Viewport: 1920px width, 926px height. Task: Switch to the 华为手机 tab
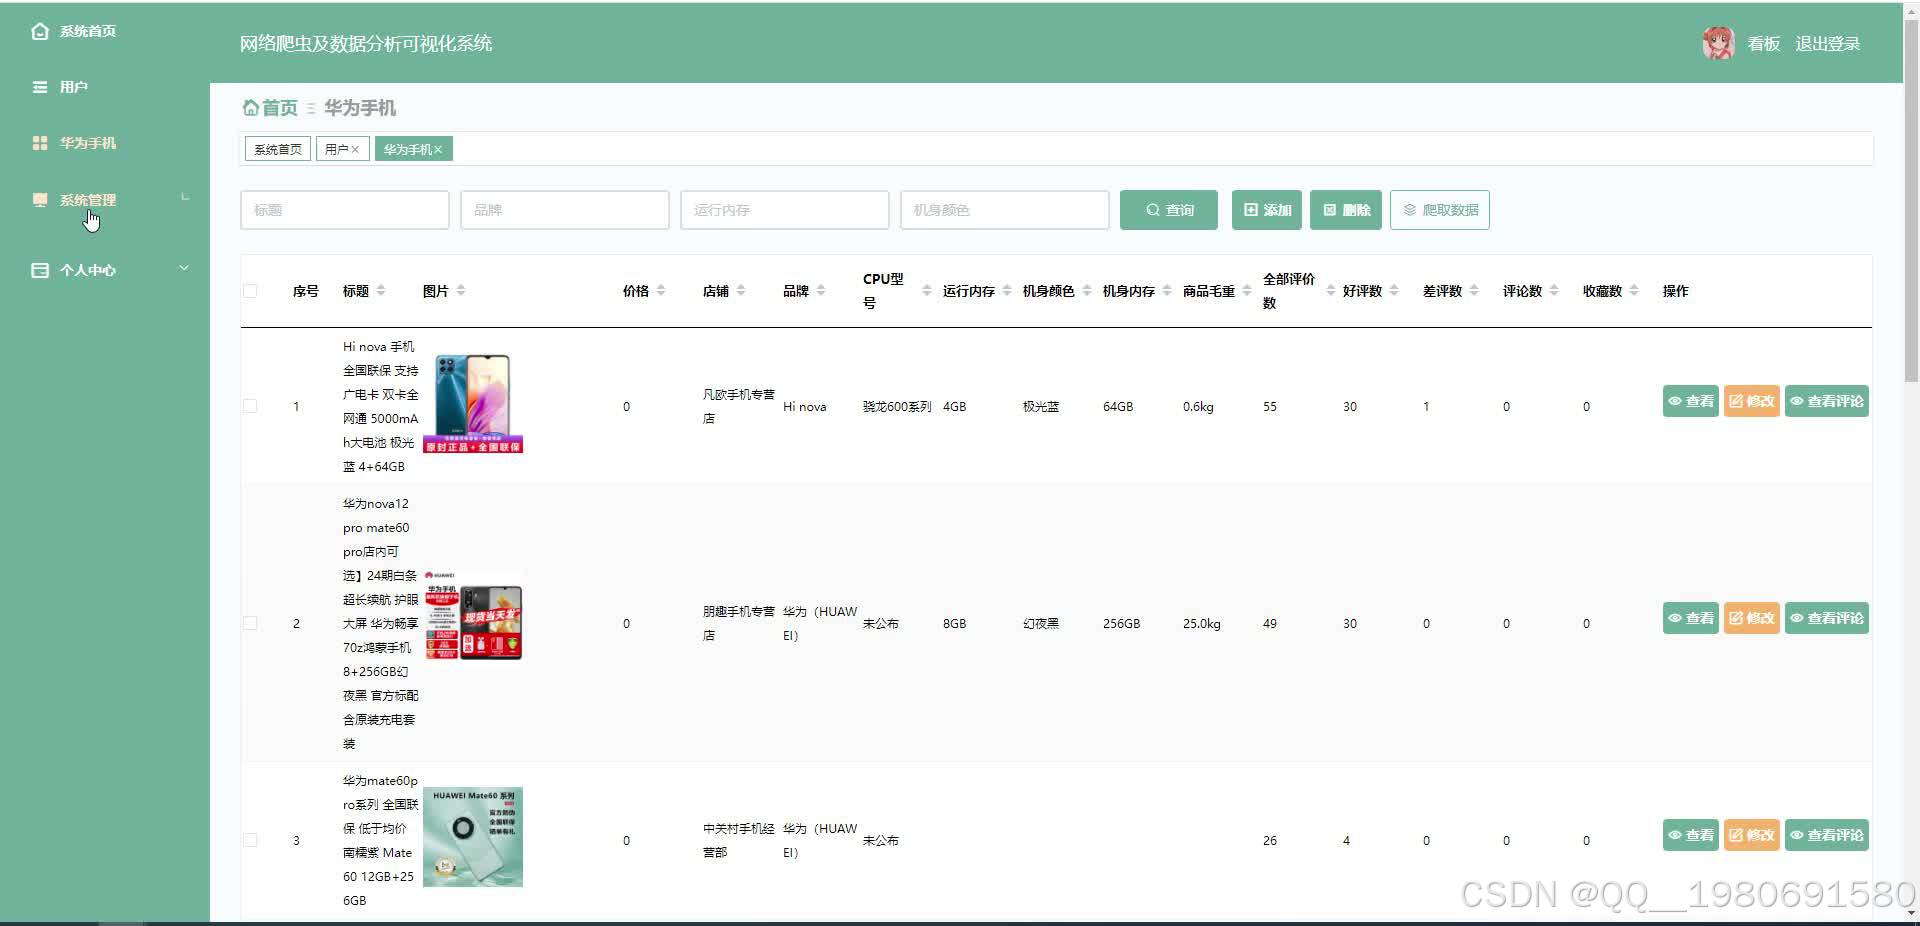click(414, 149)
